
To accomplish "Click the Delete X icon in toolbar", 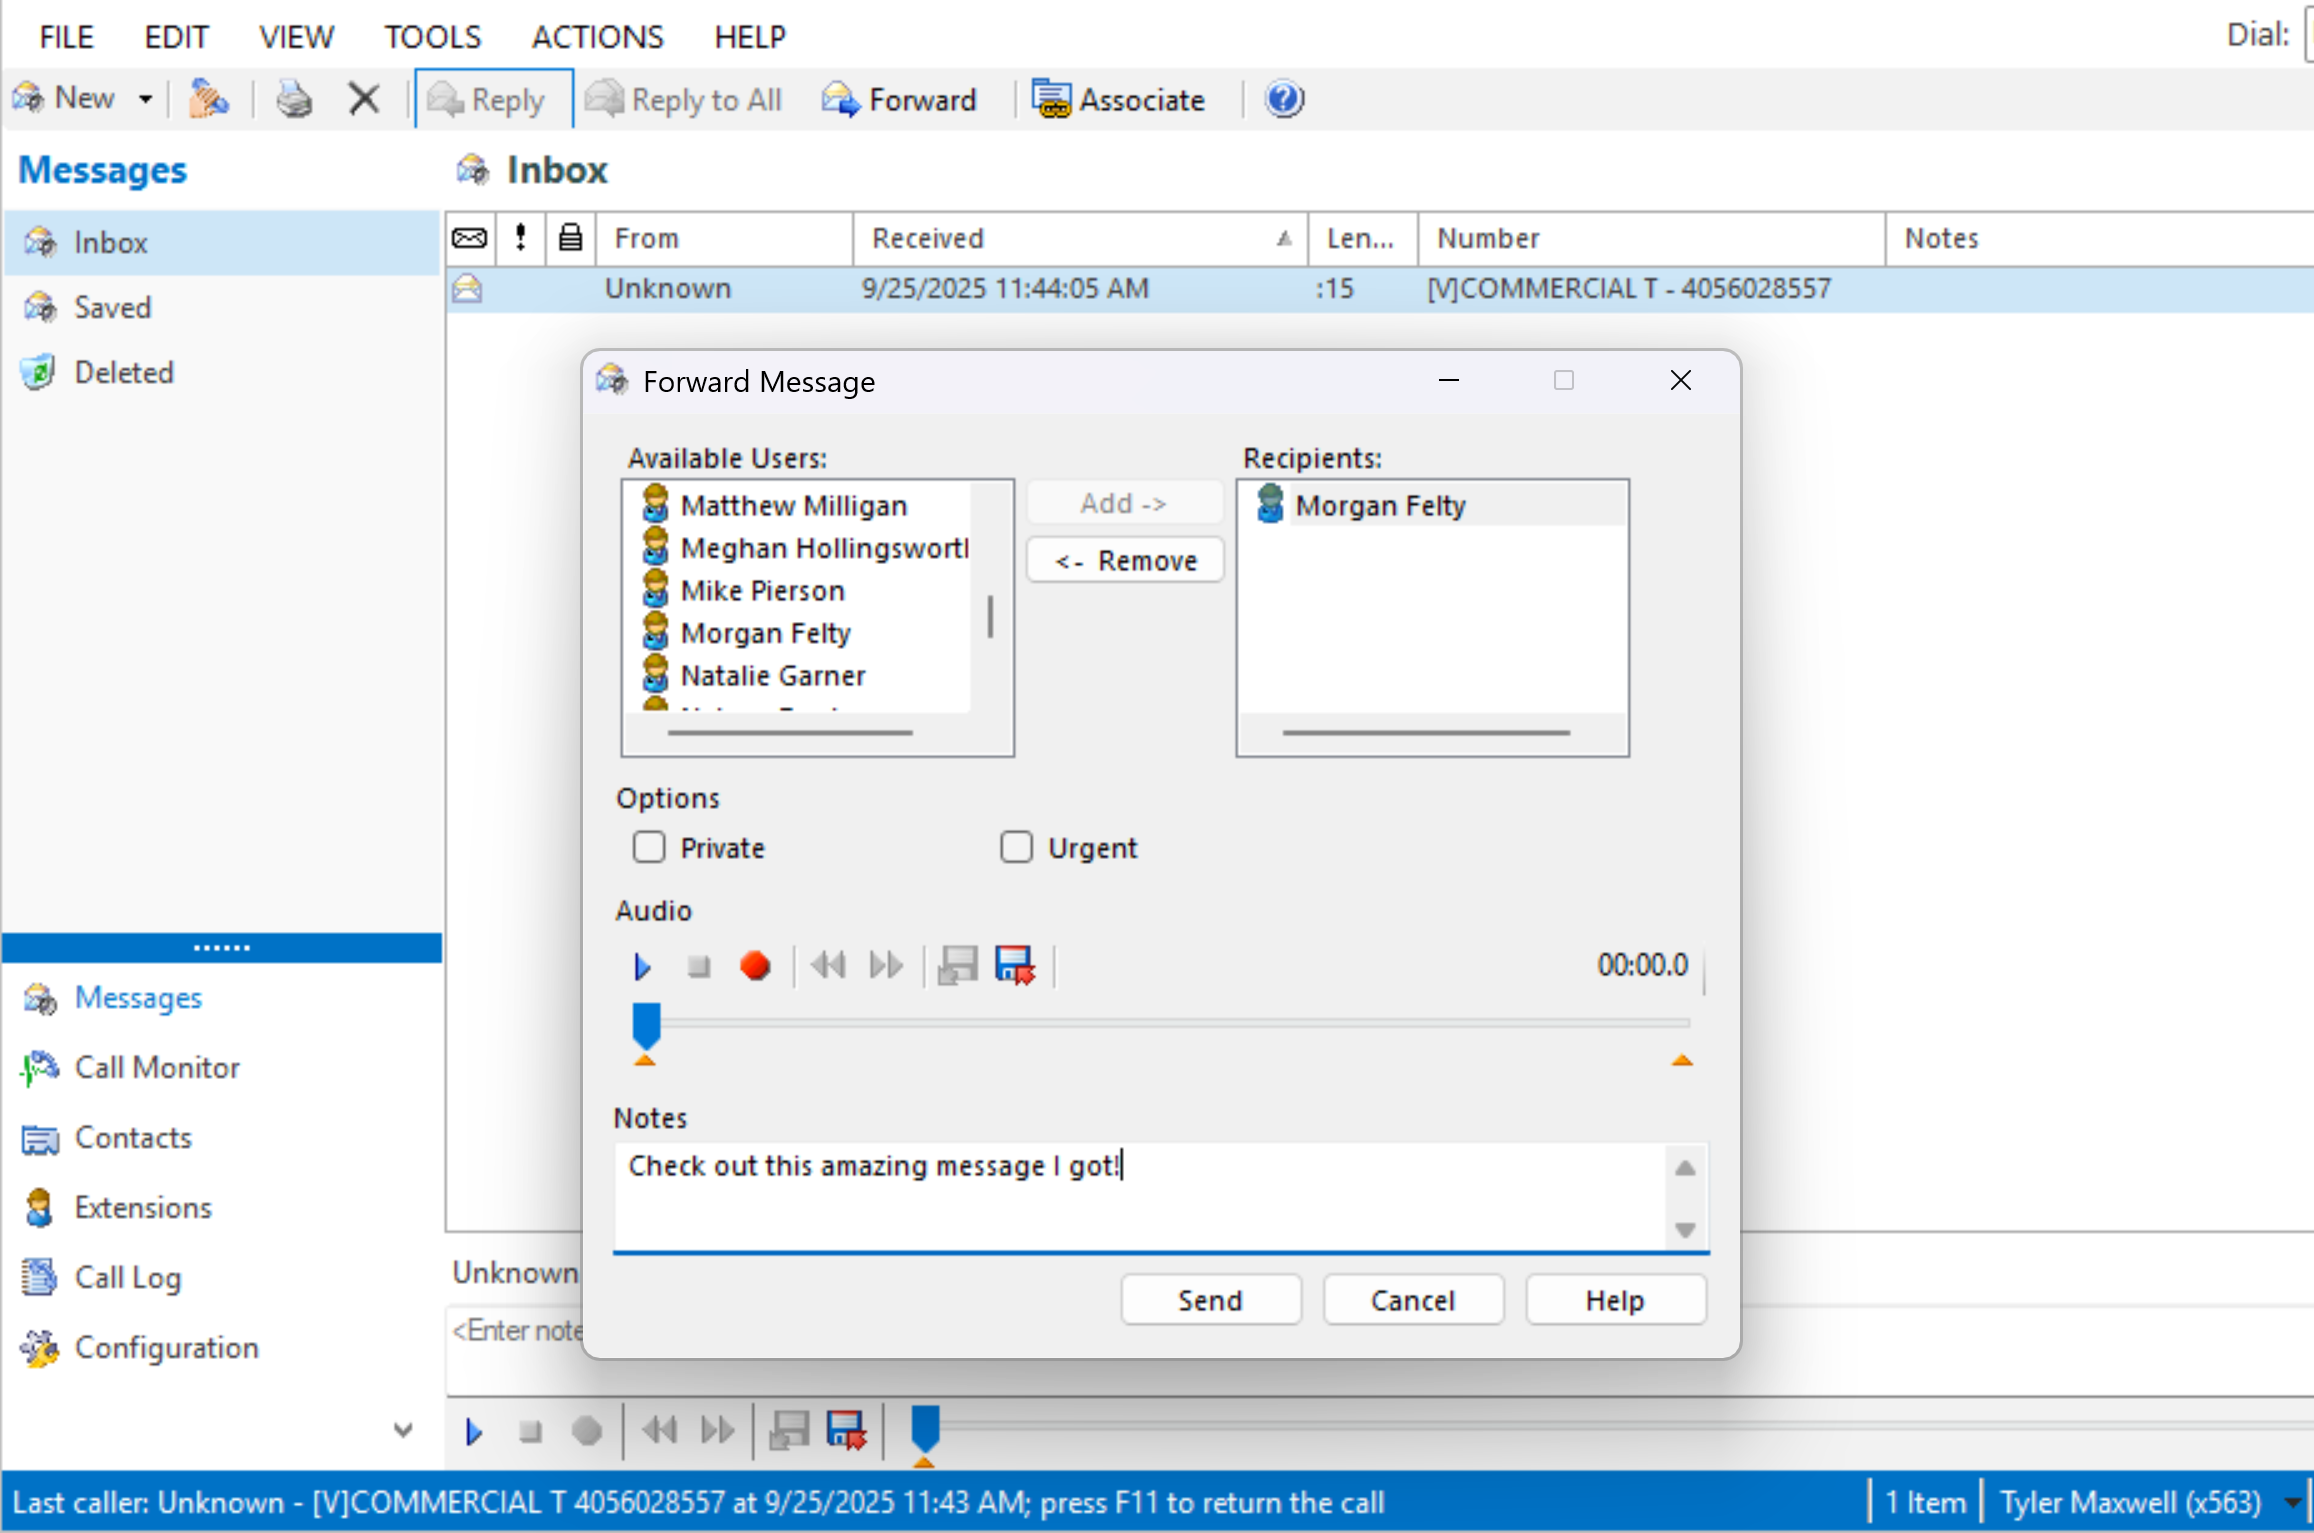I will [x=364, y=100].
